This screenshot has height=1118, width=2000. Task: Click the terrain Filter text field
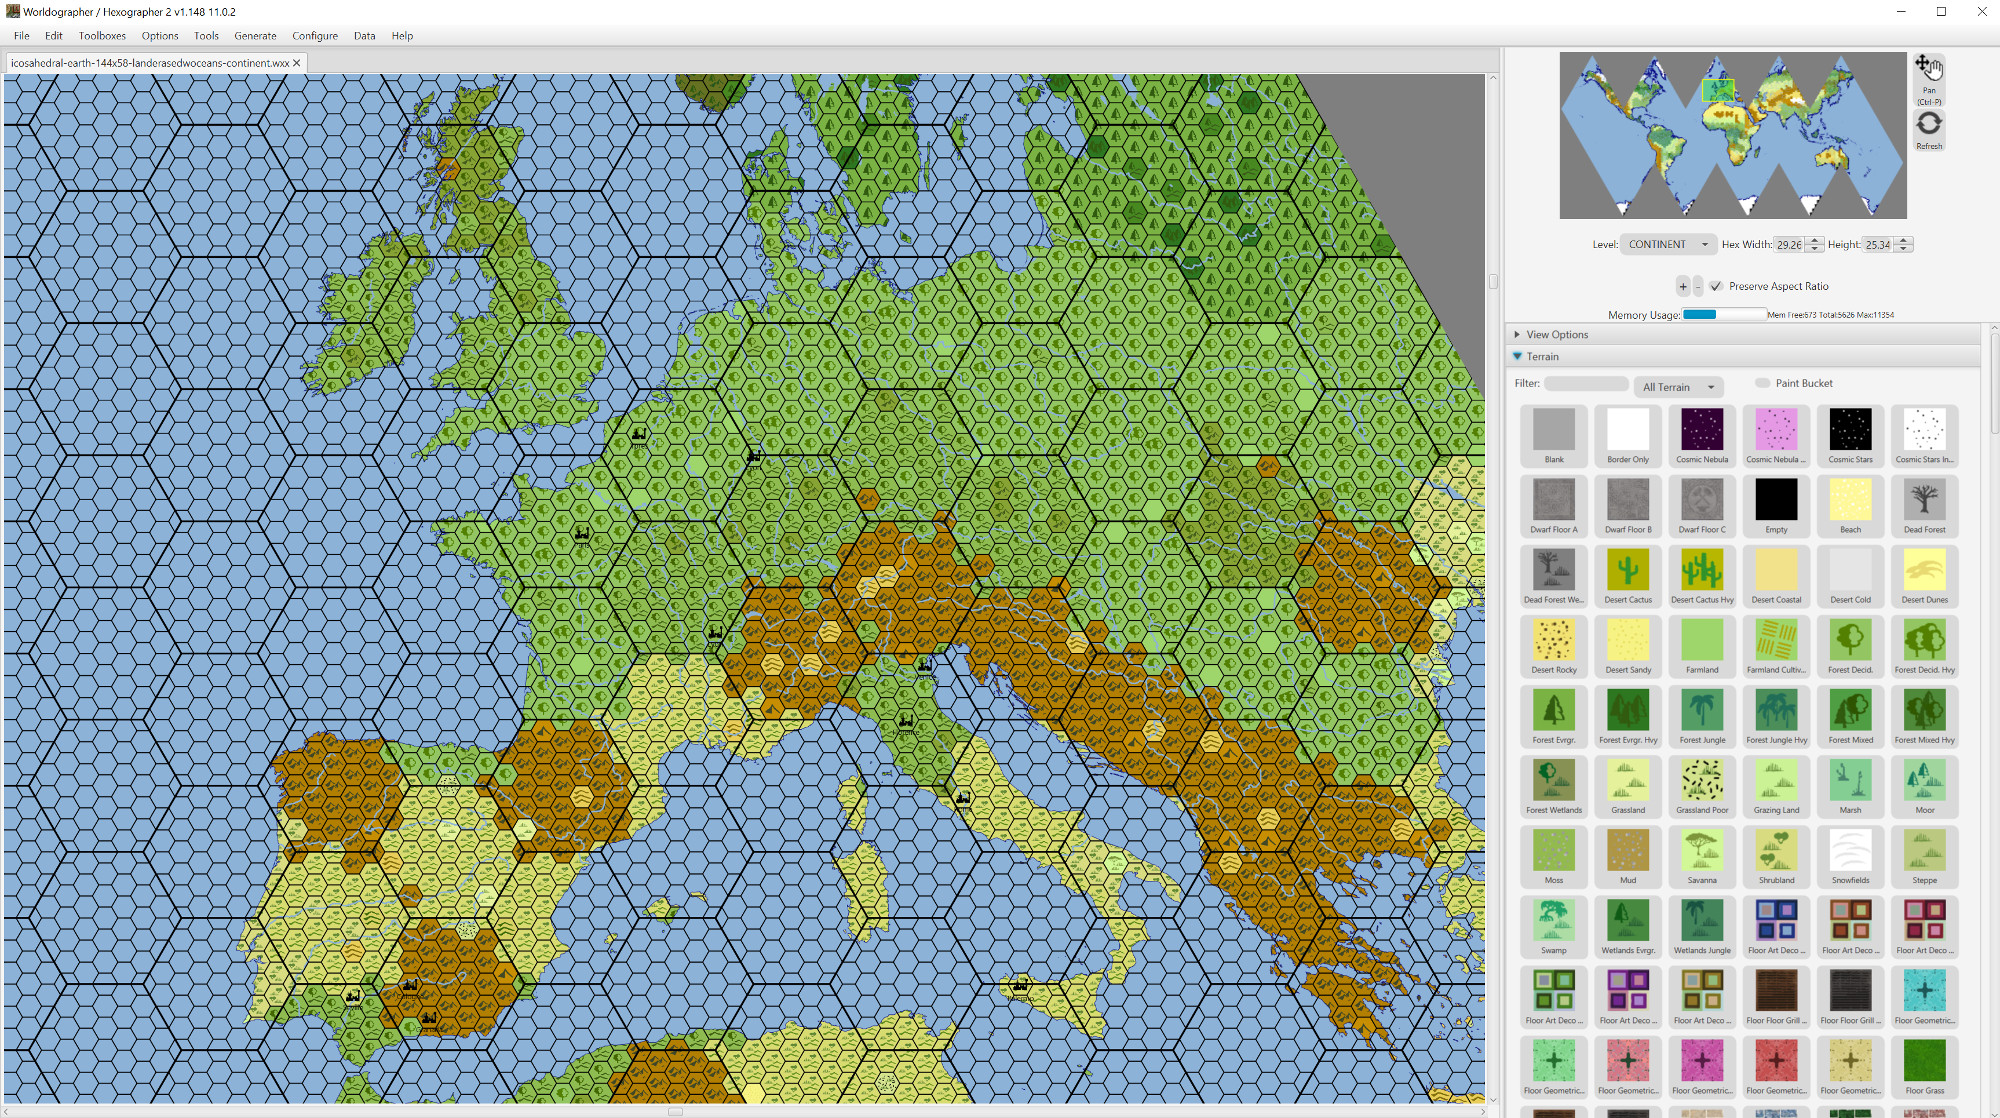coord(1586,383)
